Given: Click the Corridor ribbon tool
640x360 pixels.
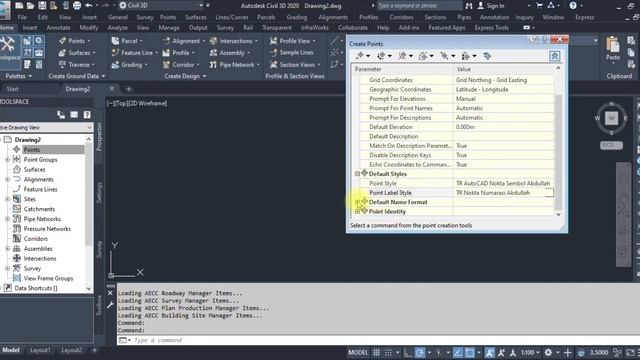Looking at the screenshot, I should point(181,64).
